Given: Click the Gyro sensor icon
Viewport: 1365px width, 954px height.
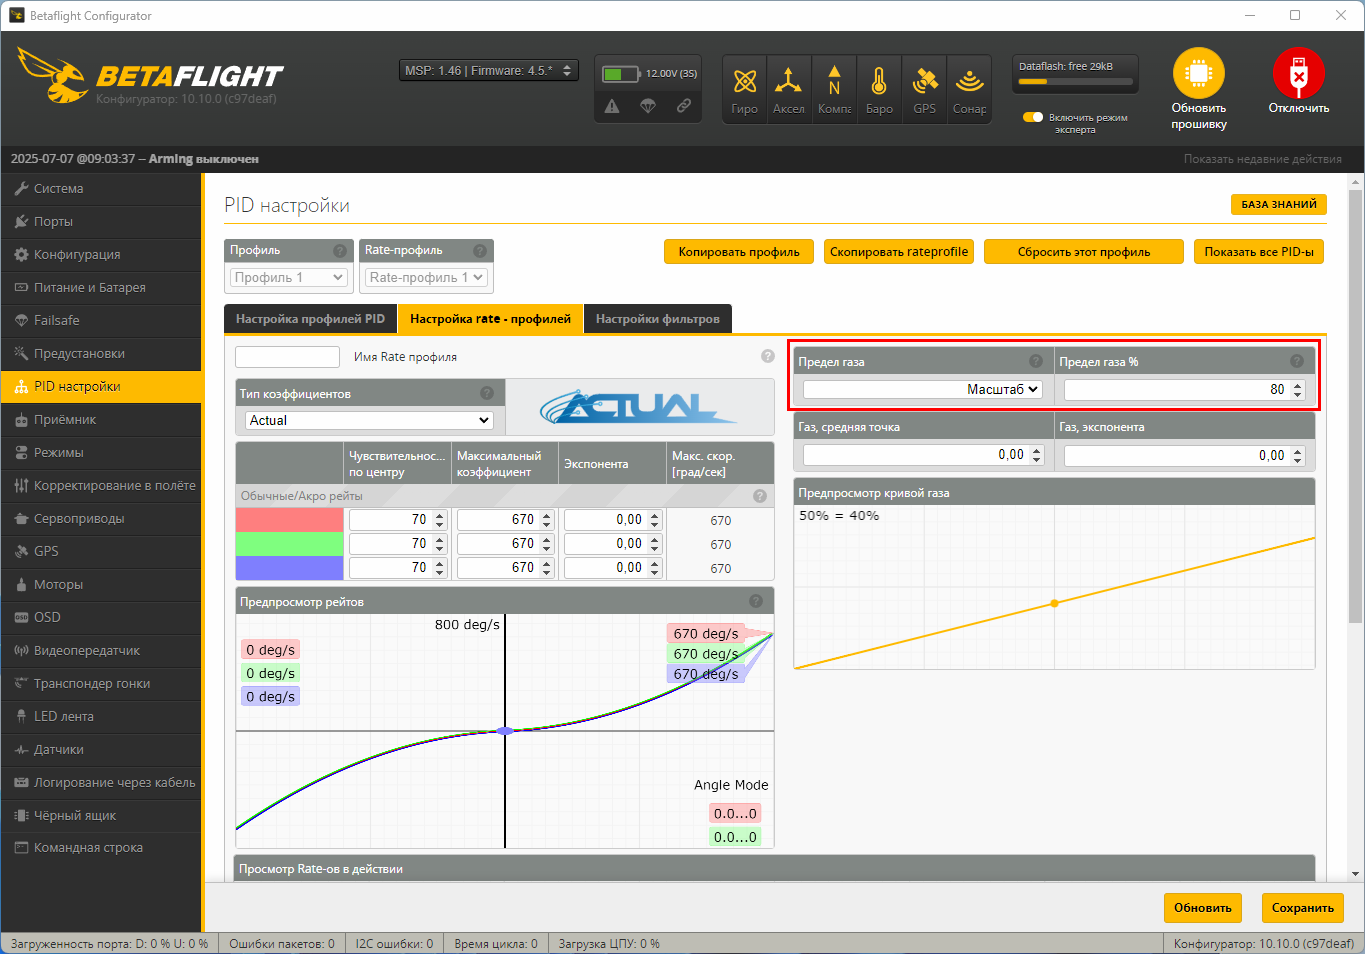Looking at the screenshot, I should coord(744,81).
